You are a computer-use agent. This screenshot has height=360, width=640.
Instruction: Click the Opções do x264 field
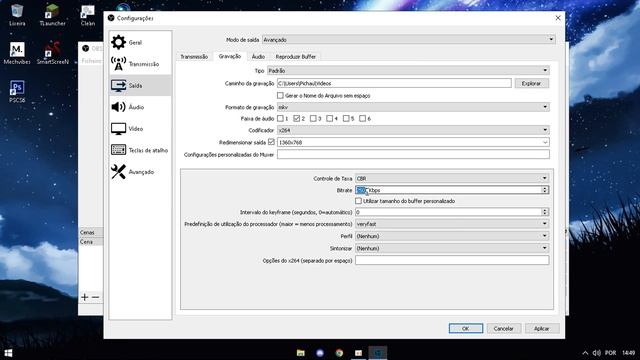(x=452, y=260)
